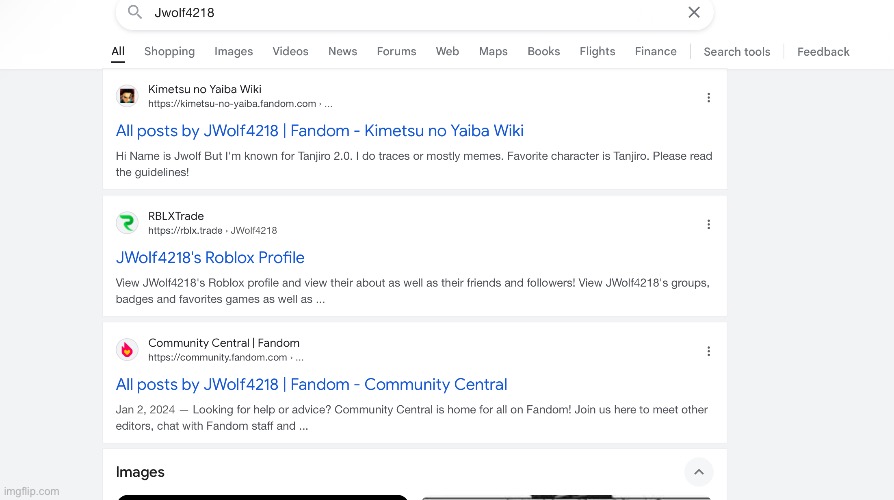Open the Maps tab
894x500 pixels.
493,51
